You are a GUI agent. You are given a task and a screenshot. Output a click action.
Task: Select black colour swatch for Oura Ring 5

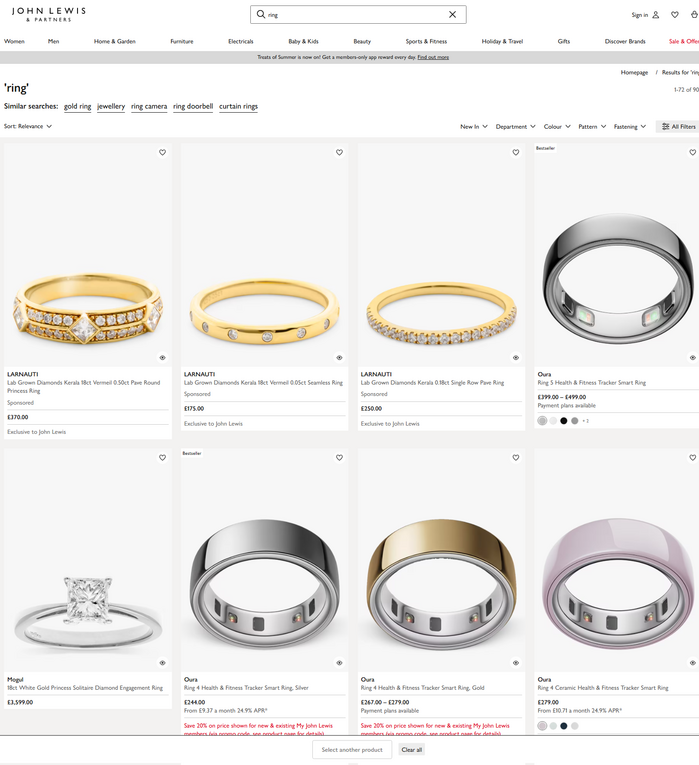coord(563,421)
